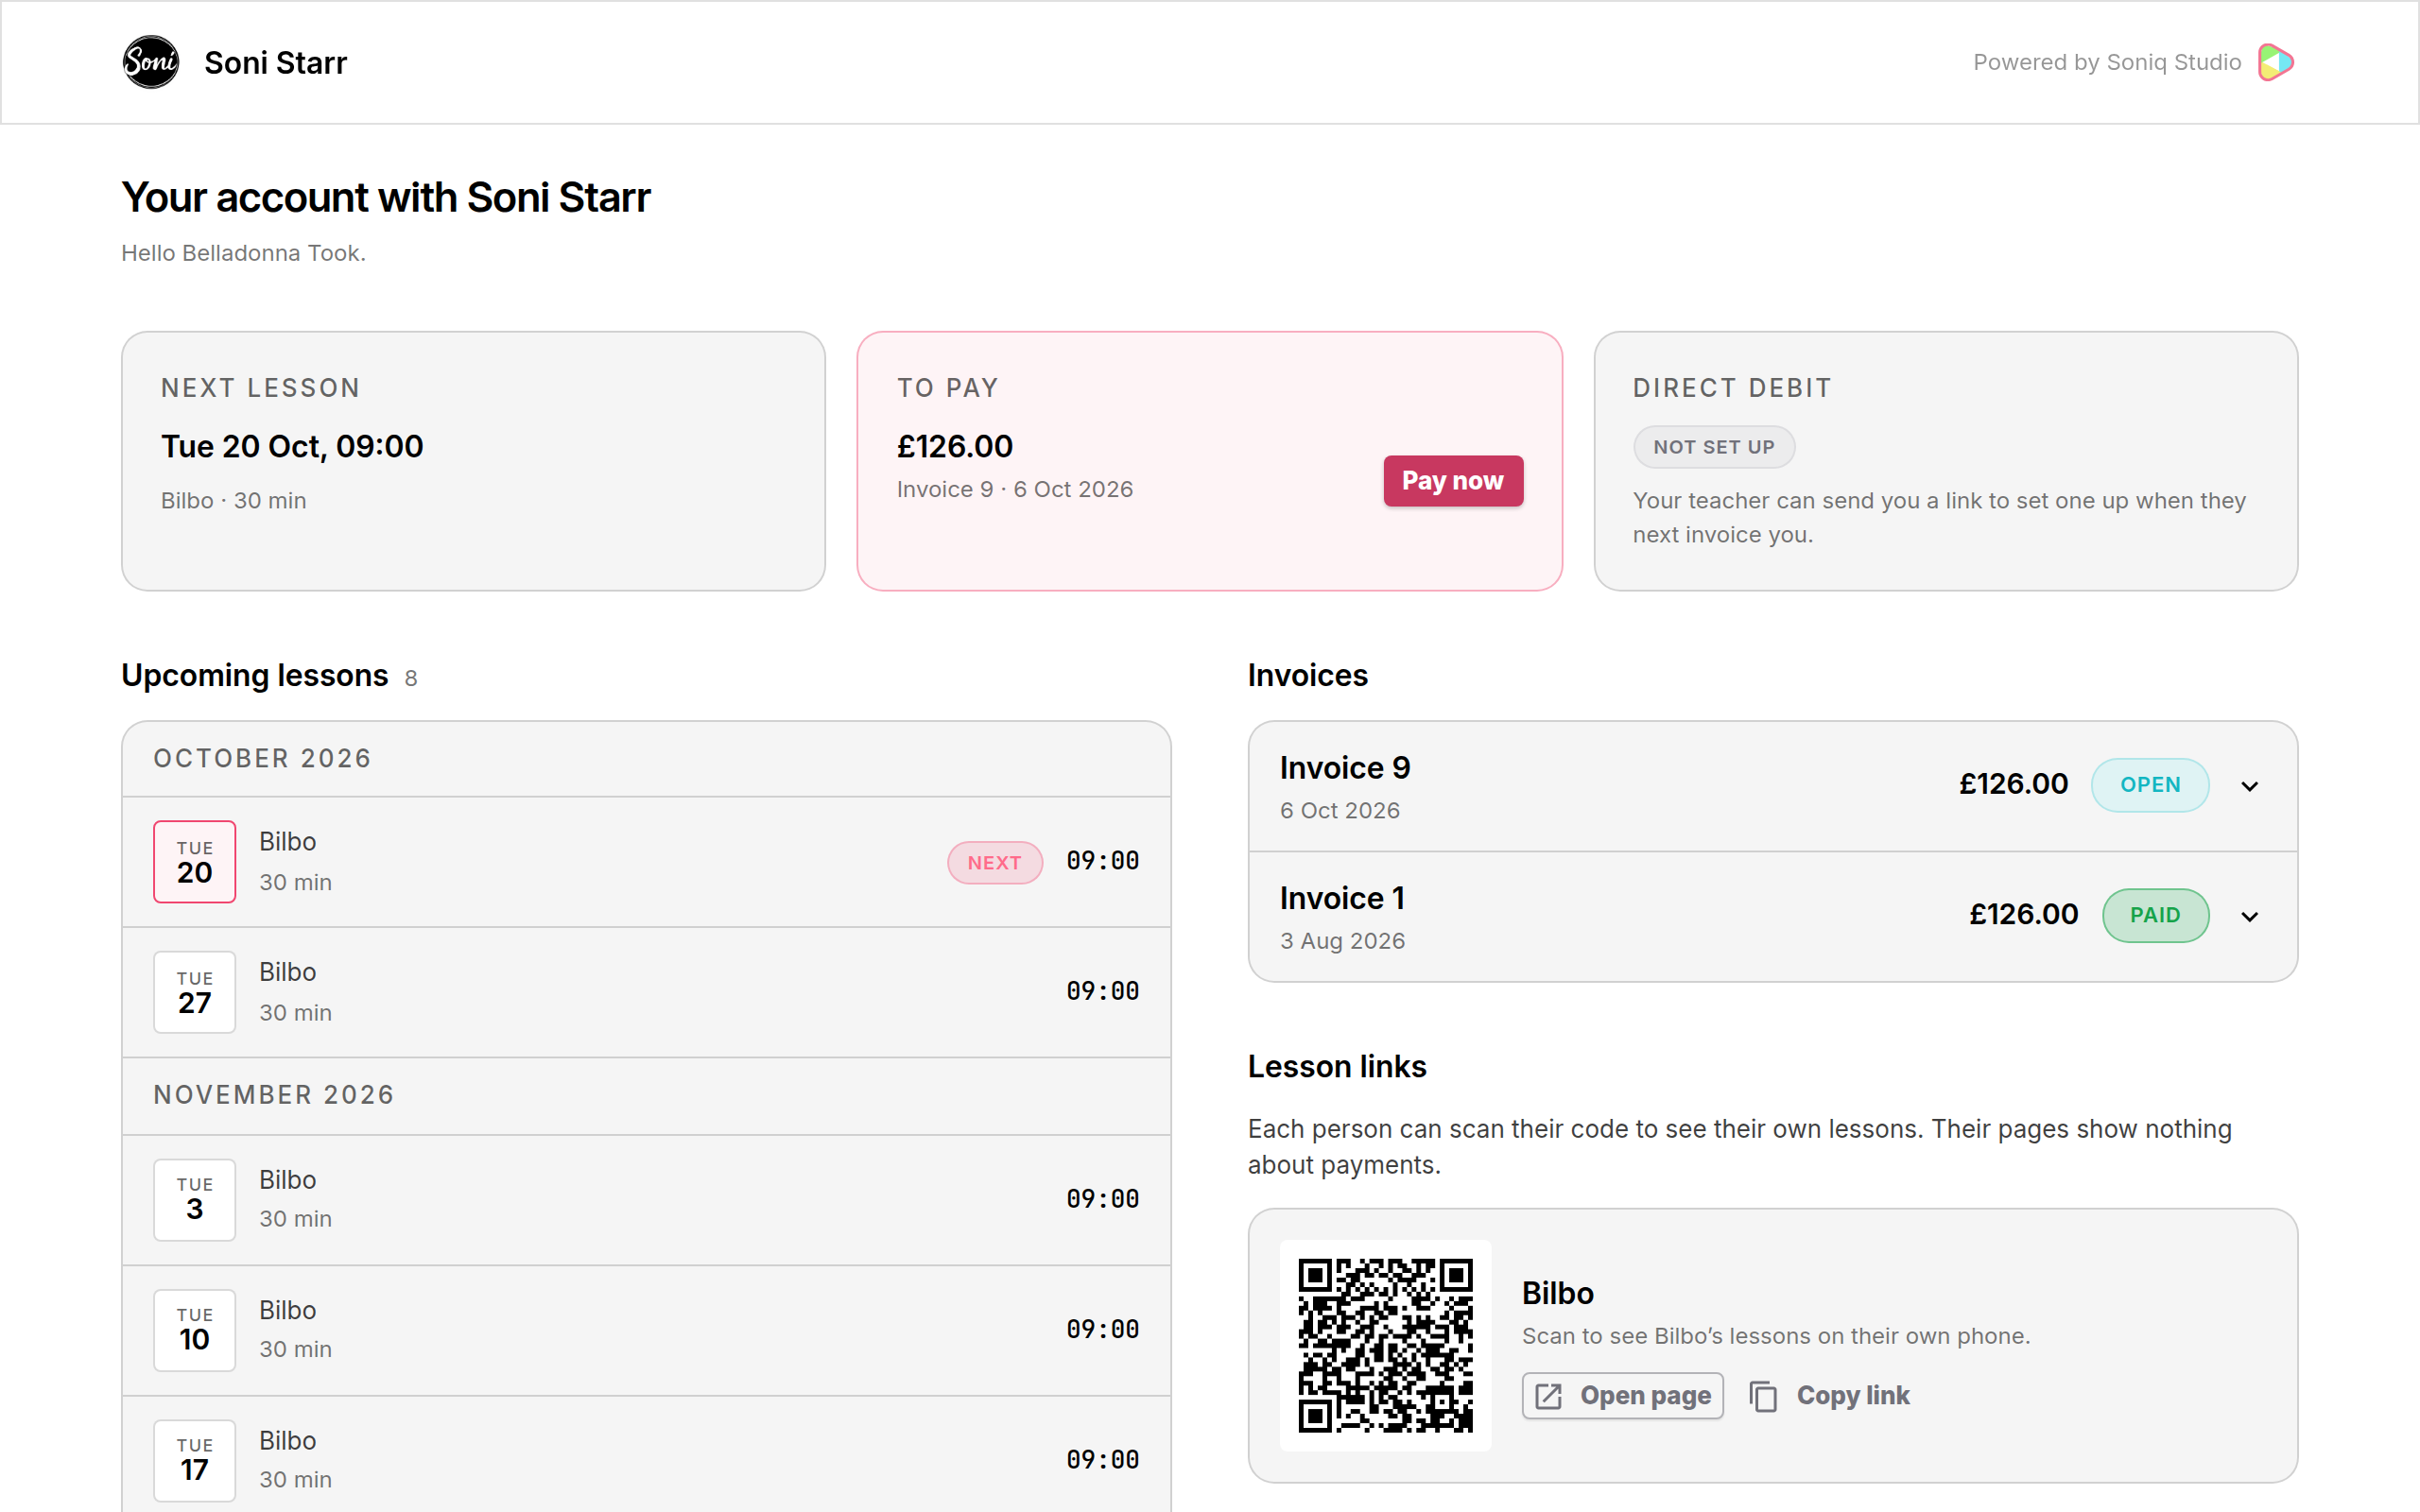Click the Lesson links heading

click(x=1337, y=1067)
